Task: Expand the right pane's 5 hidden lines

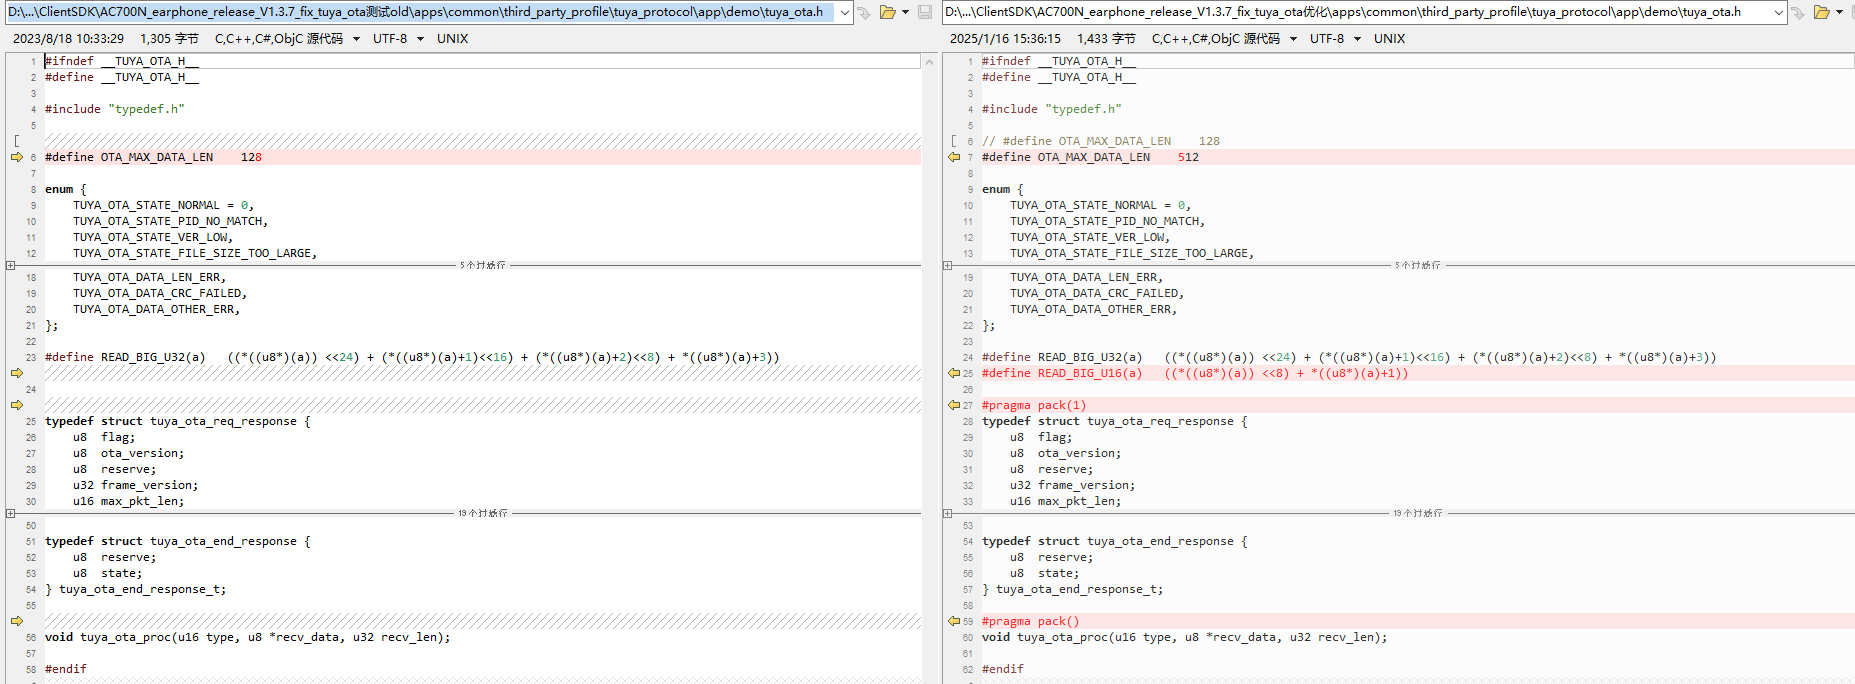Action: tap(947, 265)
